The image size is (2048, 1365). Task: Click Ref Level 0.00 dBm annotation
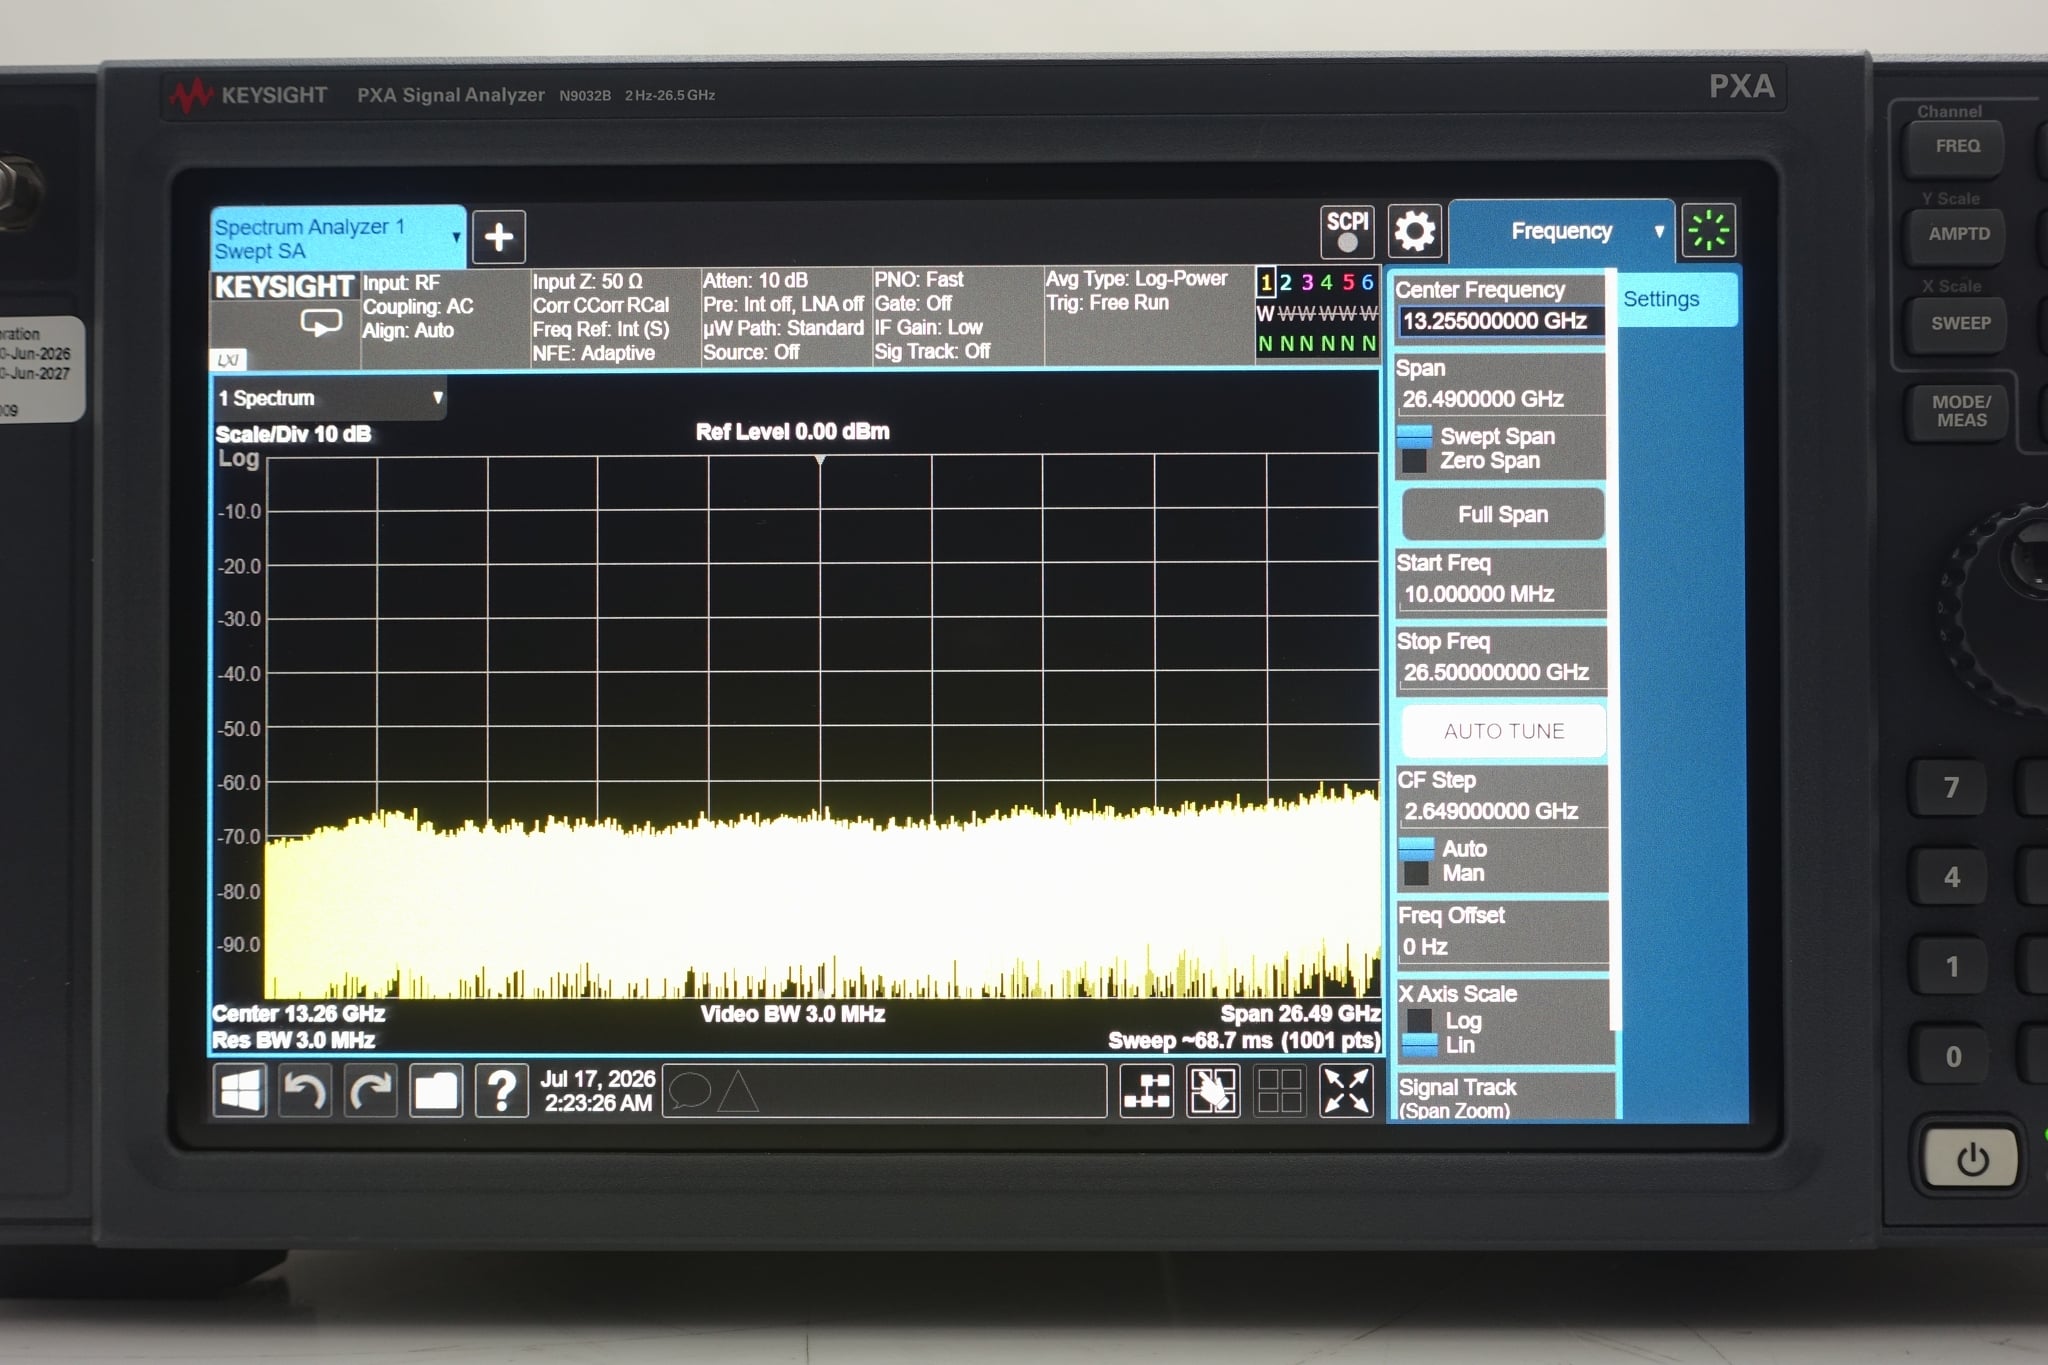(x=792, y=432)
